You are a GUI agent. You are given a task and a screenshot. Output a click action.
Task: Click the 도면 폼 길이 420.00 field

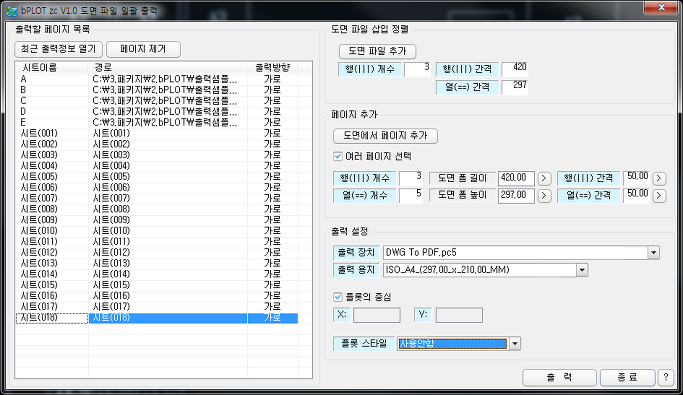coord(516,178)
